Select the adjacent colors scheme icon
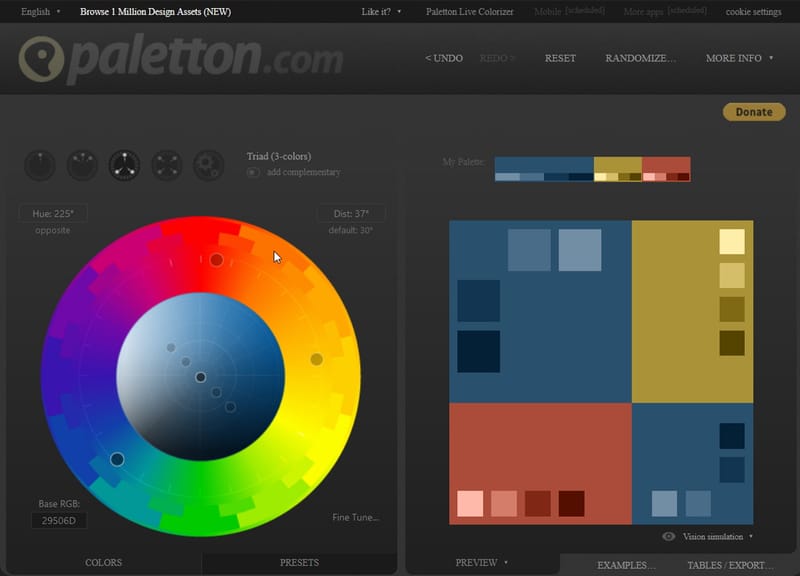This screenshot has width=800, height=576. tap(82, 164)
